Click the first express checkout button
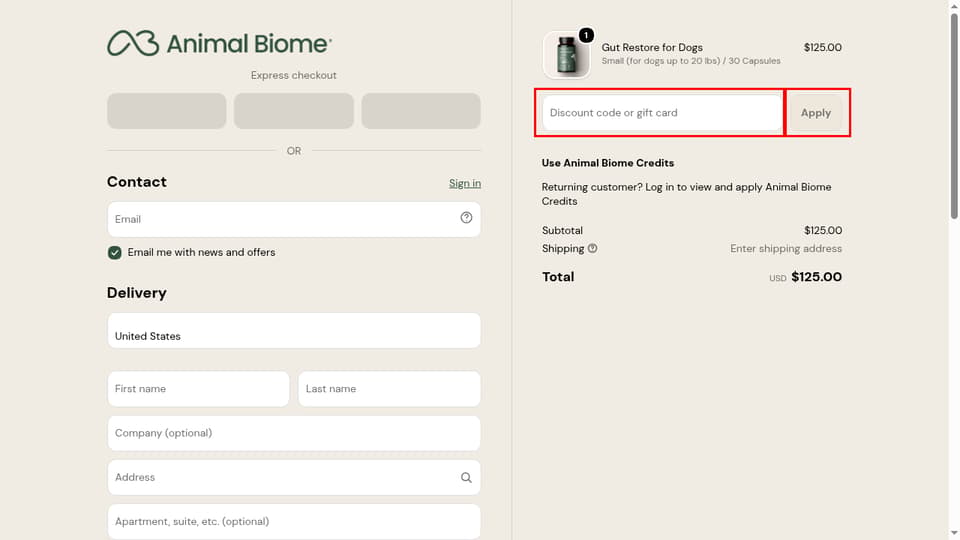 pos(167,111)
